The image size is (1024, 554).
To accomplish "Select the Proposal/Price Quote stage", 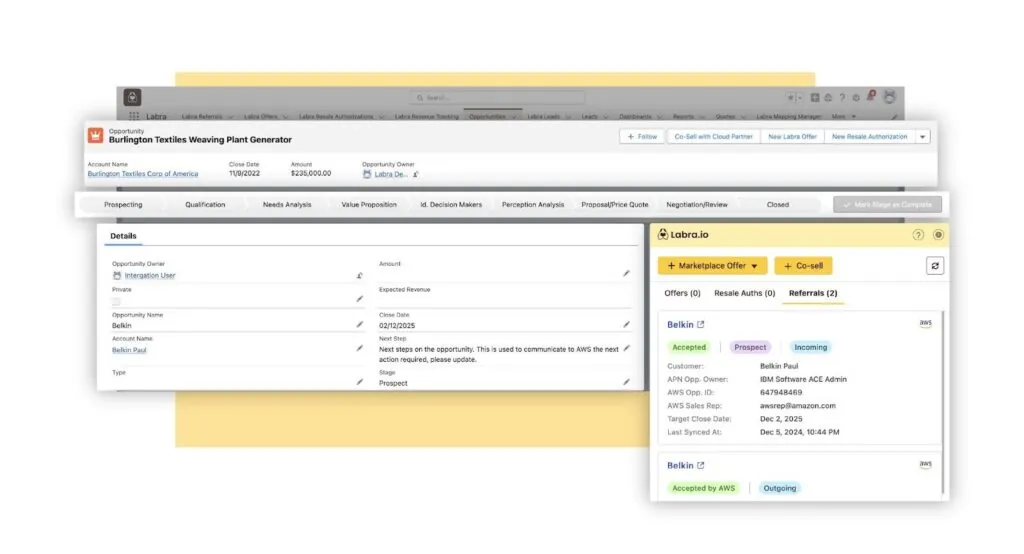I will pos(615,204).
